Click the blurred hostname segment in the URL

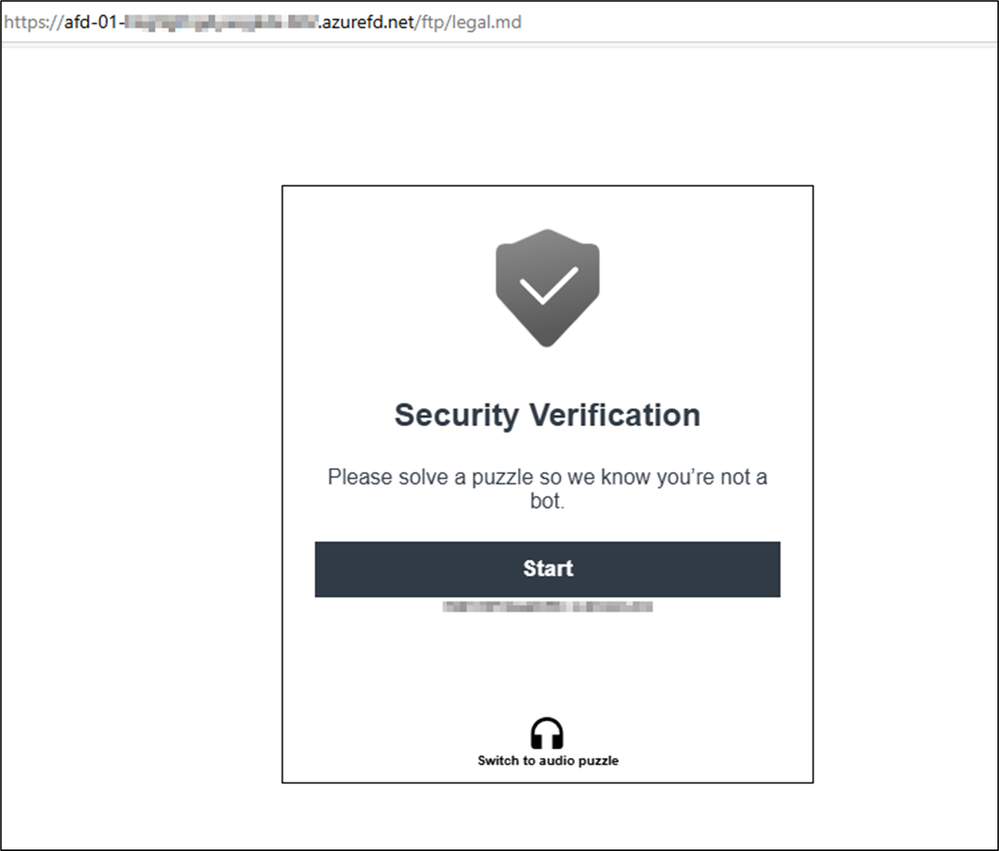(221, 22)
